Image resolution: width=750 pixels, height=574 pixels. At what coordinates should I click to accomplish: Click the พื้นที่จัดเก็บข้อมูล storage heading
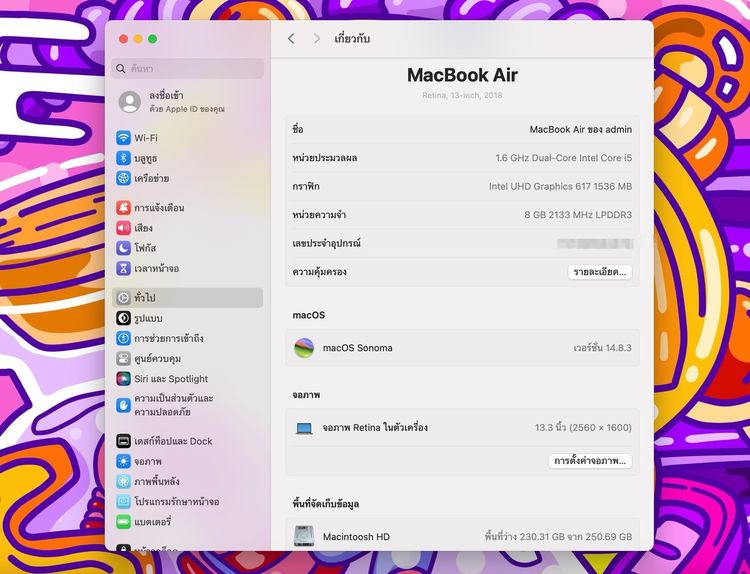[326, 504]
